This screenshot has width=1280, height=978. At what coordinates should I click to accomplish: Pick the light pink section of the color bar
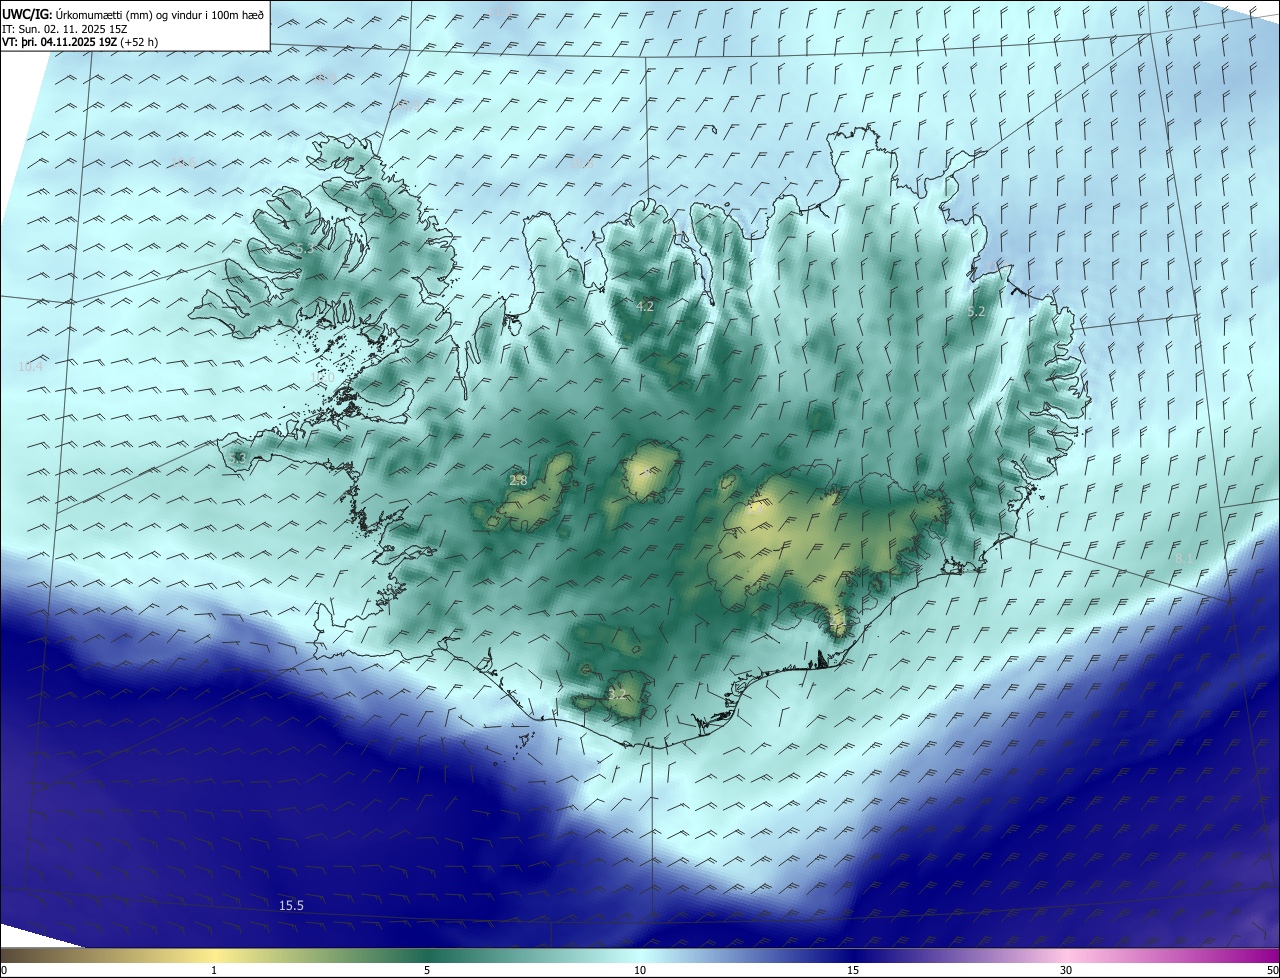(x=1066, y=956)
